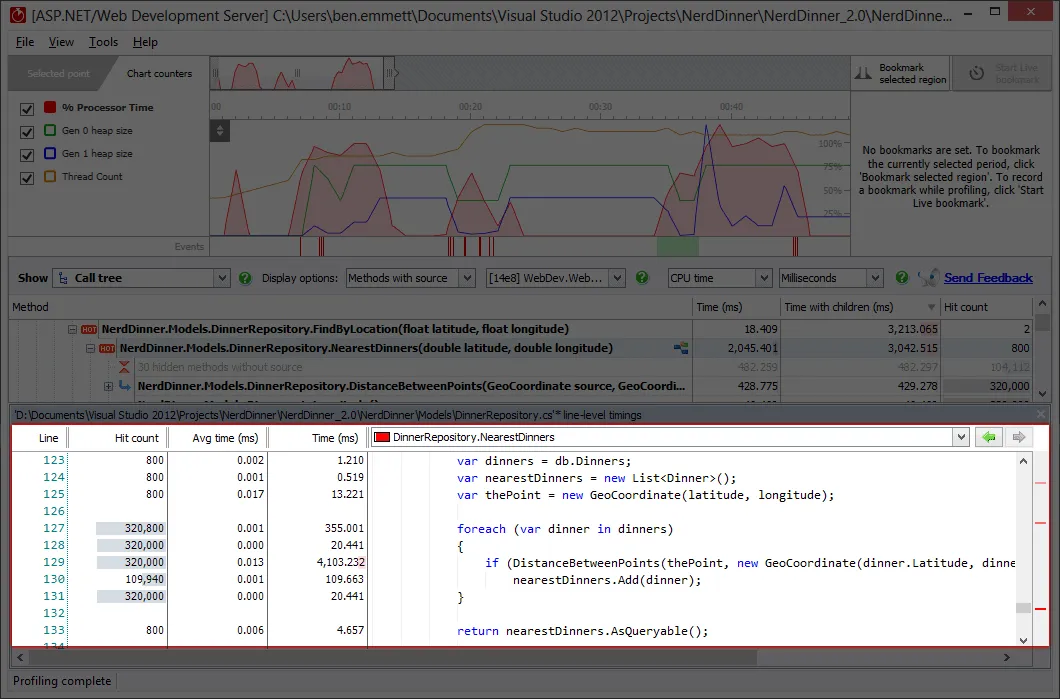Toggle the Gen 0 heap size checkbox
Viewport: 1060px width, 699px height.
pyautogui.click(x=27, y=132)
